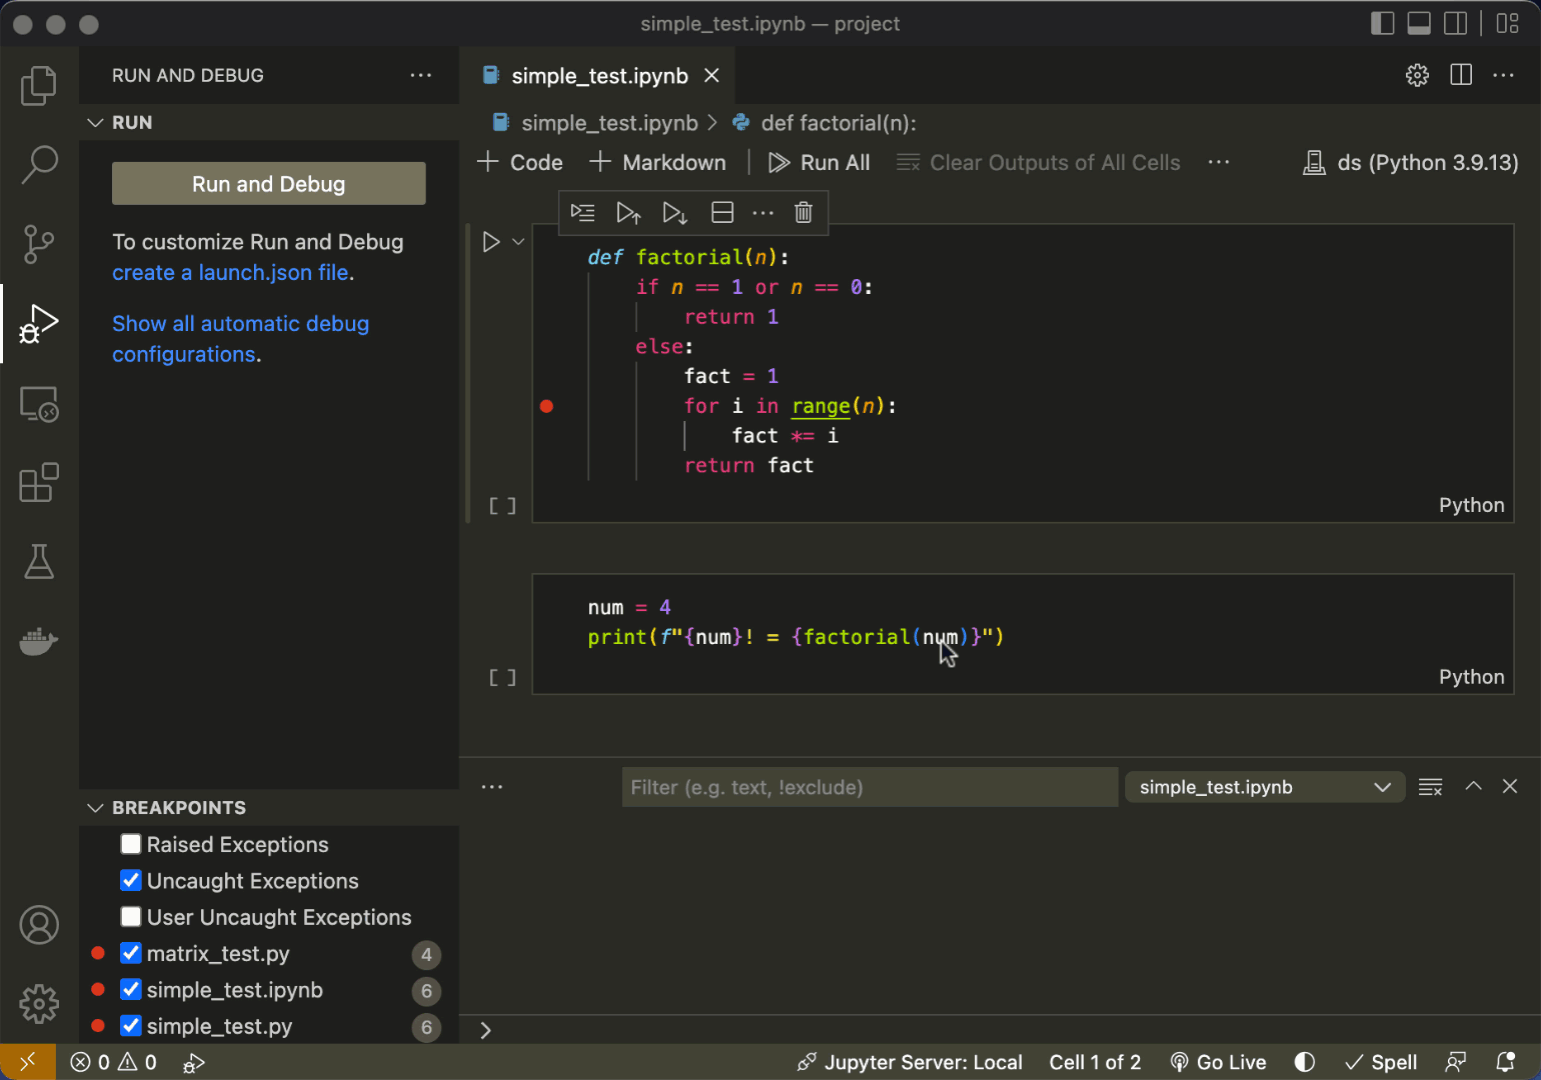Viewport: 1541px width, 1080px height.
Task: Open the Explorer view
Action: tap(39, 85)
